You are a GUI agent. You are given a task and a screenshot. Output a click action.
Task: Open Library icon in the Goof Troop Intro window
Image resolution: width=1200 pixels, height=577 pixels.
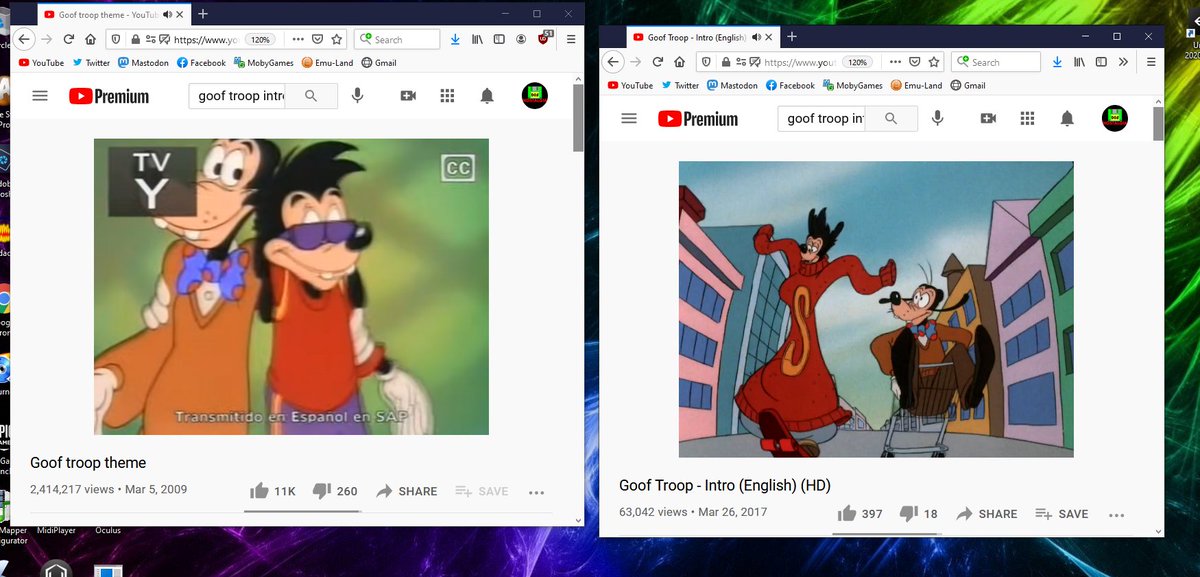1080,62
